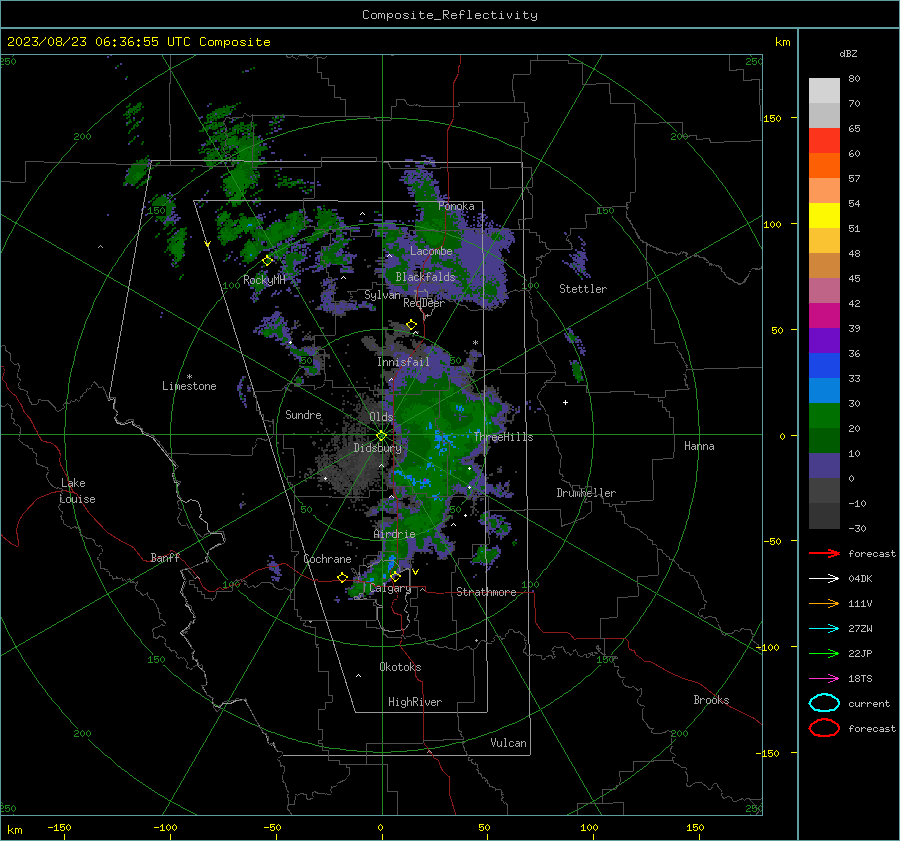Click the RedDeer city label
This screenshot has height=841, width=900.
[x=424, y=303]
